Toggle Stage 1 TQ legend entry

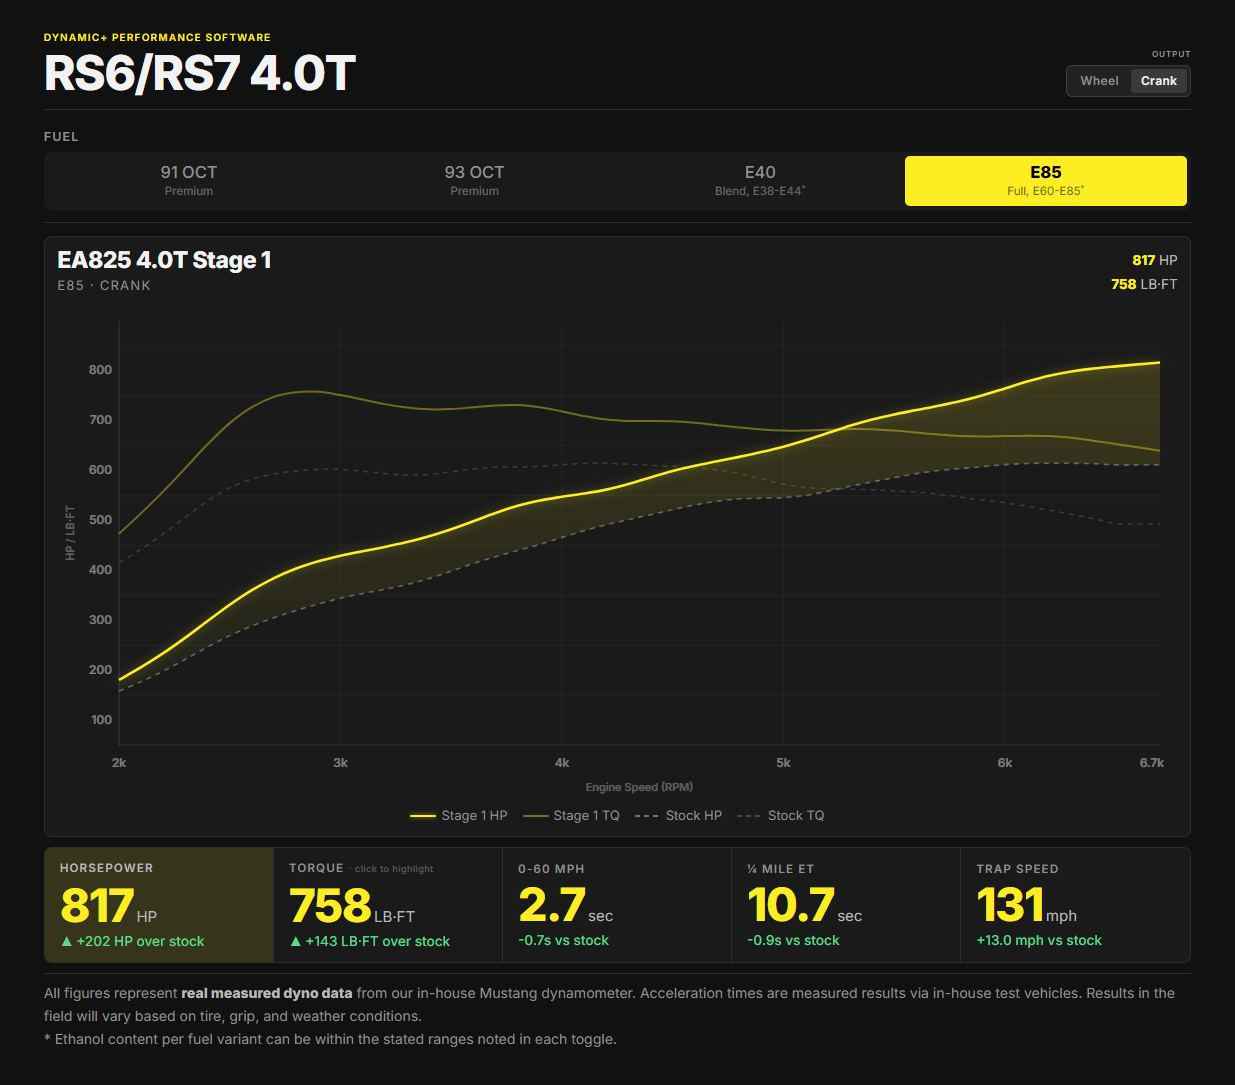click(x=571, y=816)
